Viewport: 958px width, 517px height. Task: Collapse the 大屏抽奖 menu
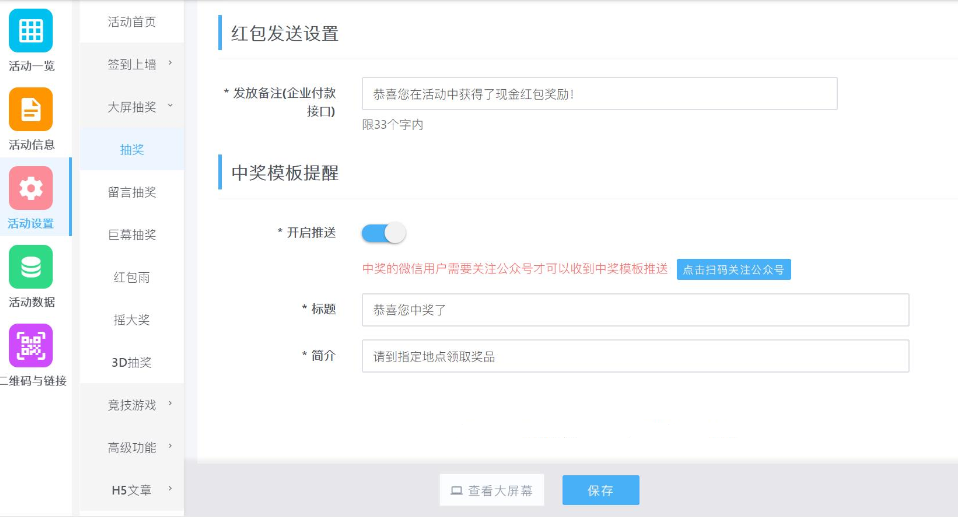(131, 107)
